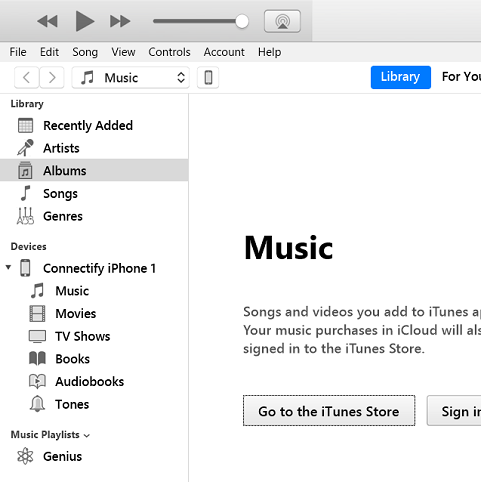
Task: Select the Albums sidebar item
Action: tap(94, 170)
